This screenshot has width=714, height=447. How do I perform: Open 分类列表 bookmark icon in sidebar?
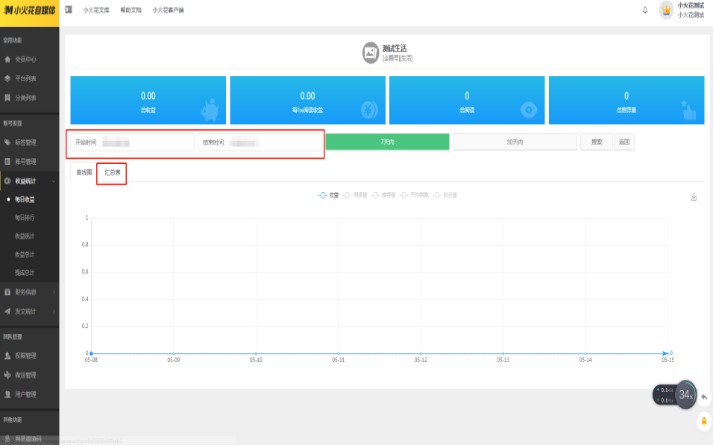click(x=7, y=97)
